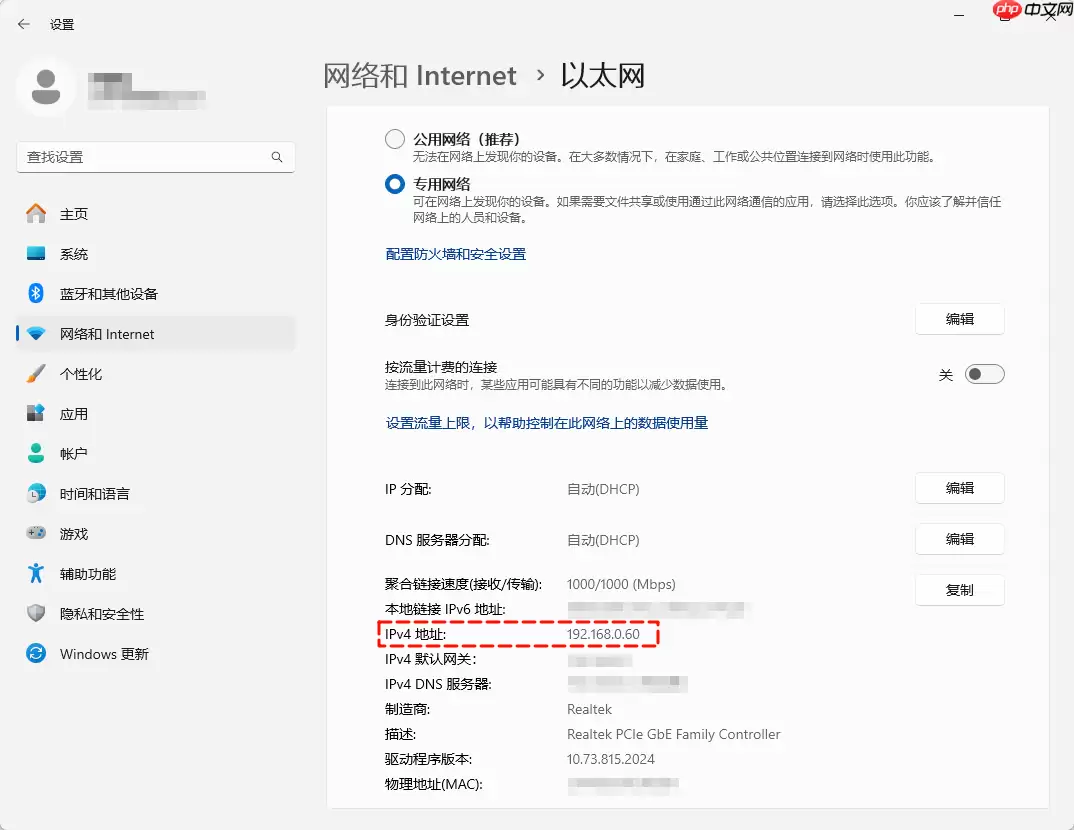Image resolution: width=1074 pixels, height=830 pixels.
Task: Go to 时间和语言 section
Action: point(155,494)
